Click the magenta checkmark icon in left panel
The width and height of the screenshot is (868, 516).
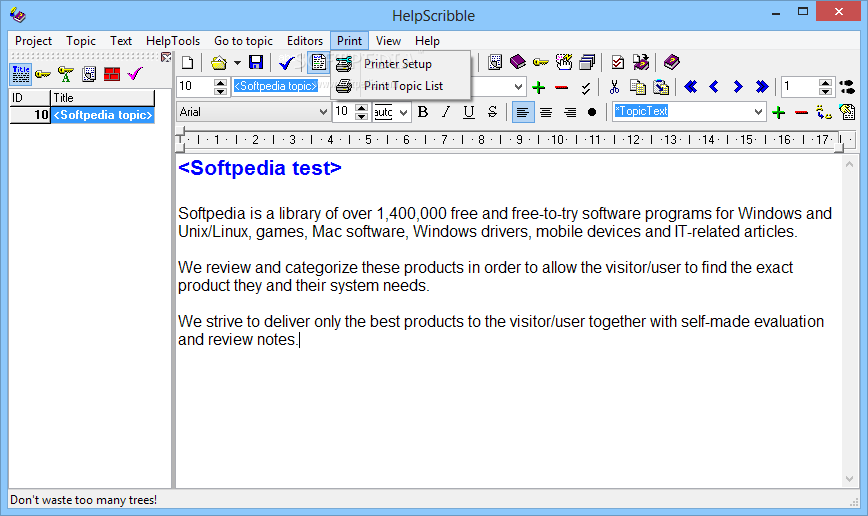point(135,73)
